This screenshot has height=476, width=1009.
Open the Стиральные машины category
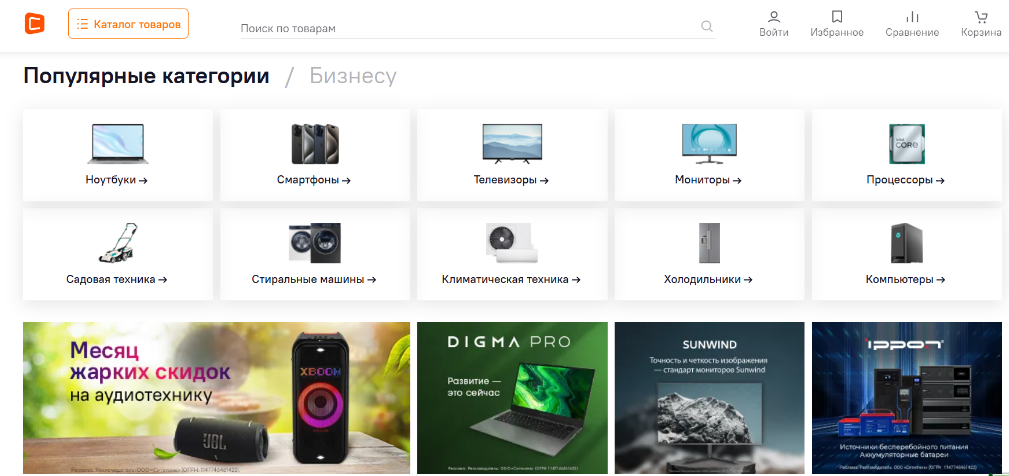click(x=314, y=279)
